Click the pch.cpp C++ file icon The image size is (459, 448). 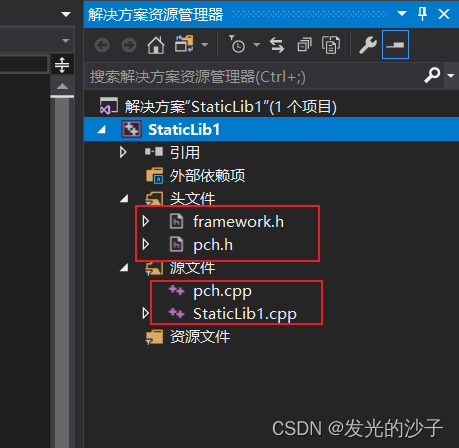(176, 290)
